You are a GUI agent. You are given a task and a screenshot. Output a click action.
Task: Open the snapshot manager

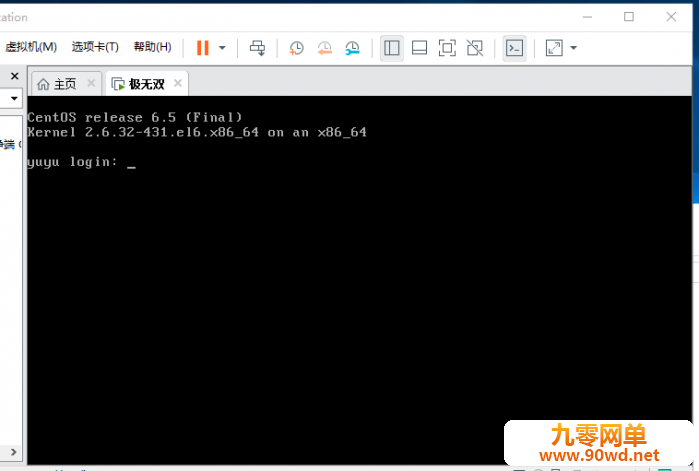tap(352, 48)
